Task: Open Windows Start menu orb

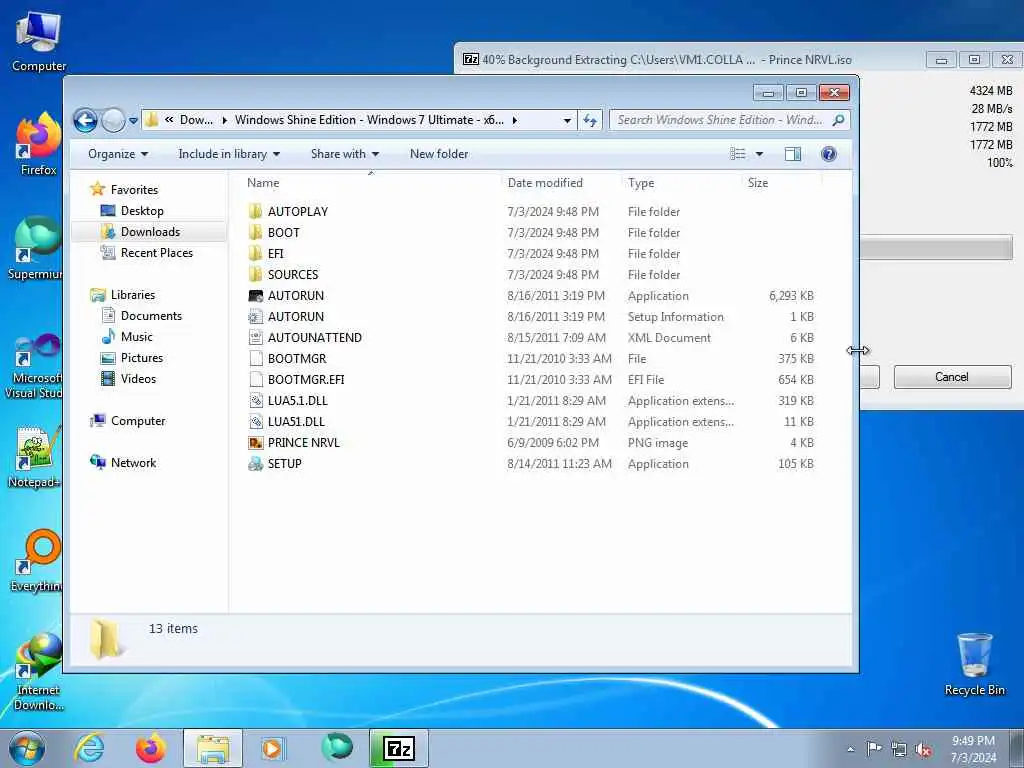Action: click(x=27, y=748)
